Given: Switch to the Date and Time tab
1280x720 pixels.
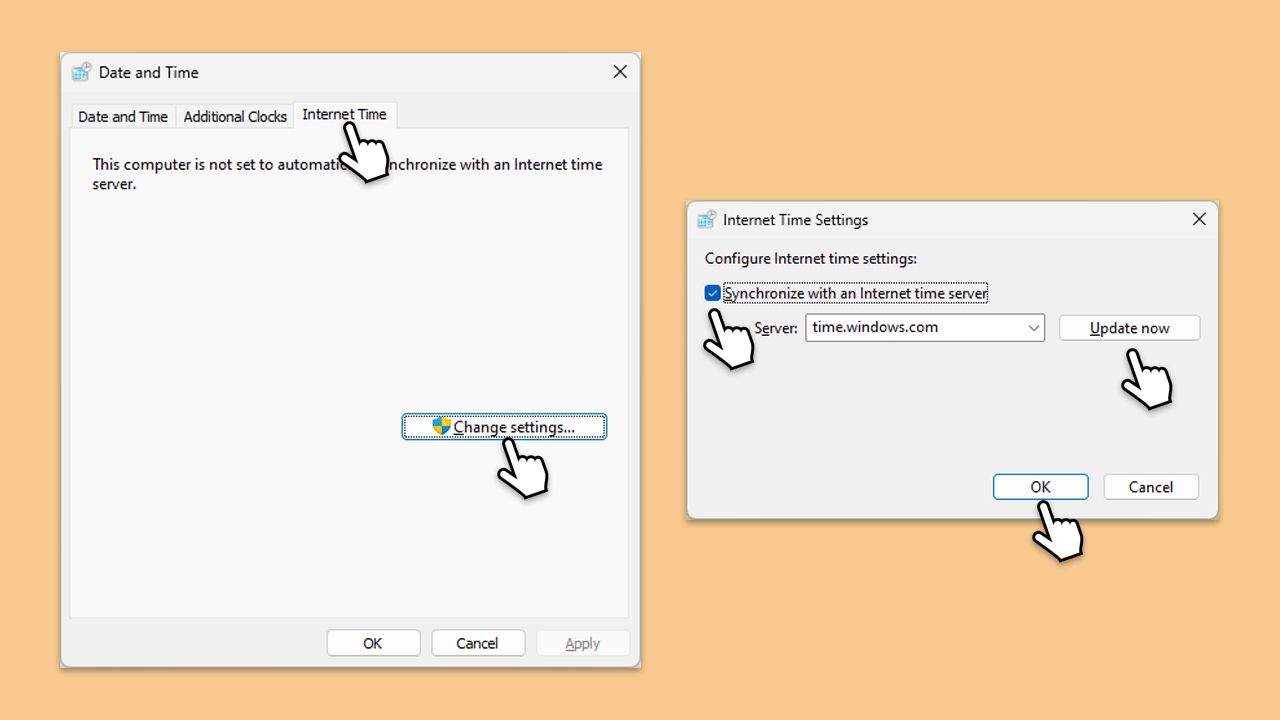Looking at the screenshot, I should [x=123, y=117].
